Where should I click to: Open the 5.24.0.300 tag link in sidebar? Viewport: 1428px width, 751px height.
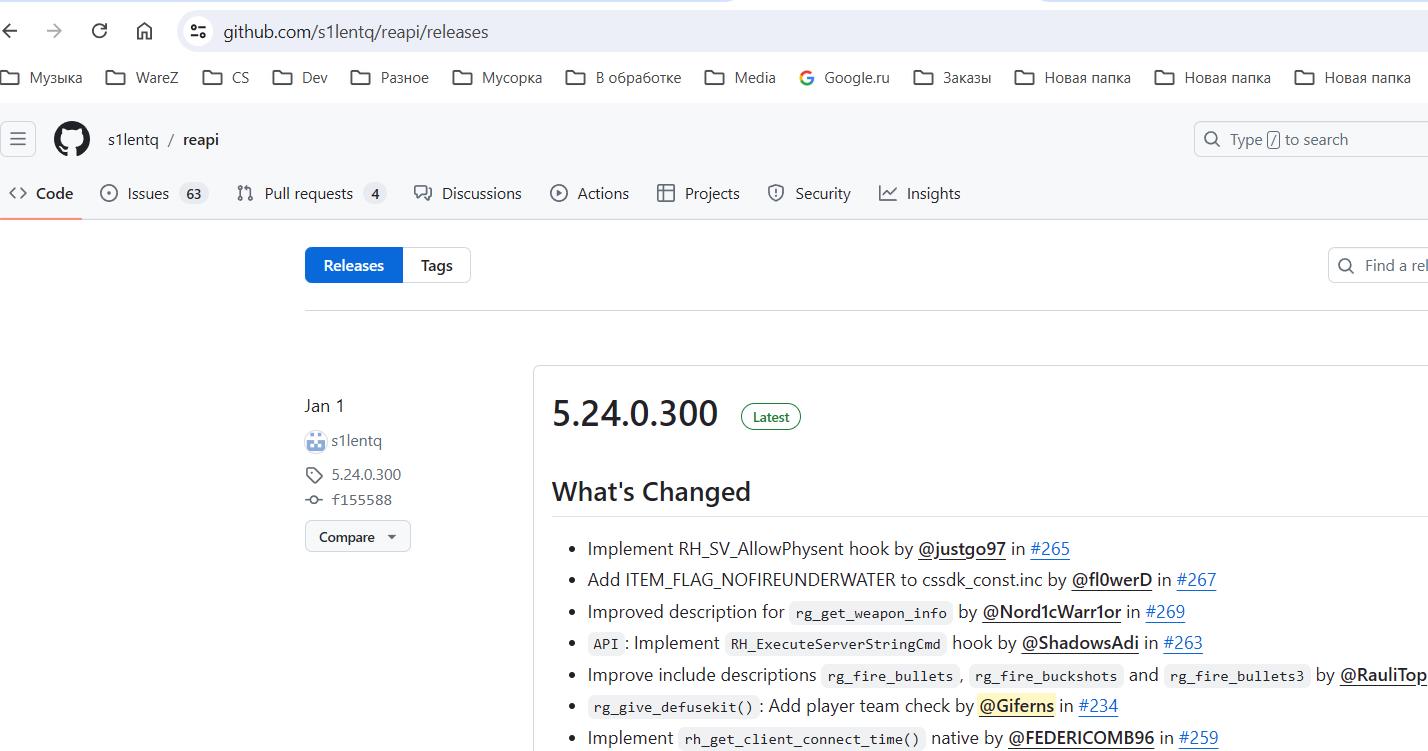point(366,474)
